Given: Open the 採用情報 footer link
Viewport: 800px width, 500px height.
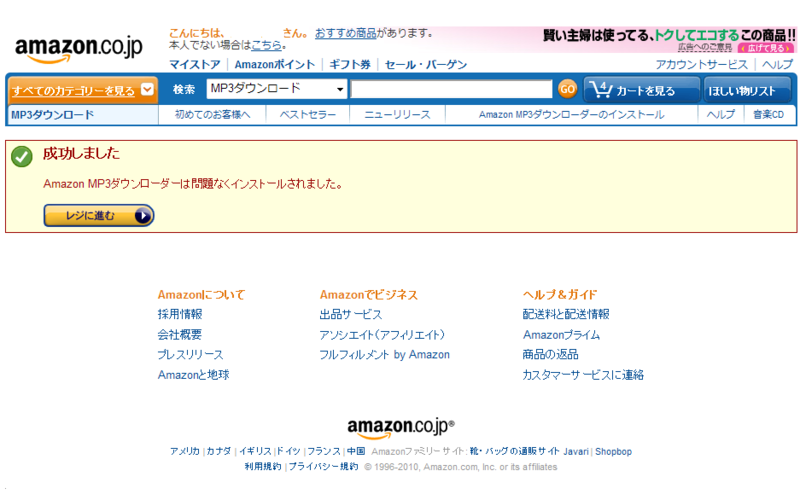Looking at the screenshot, I should click(180, 314).
